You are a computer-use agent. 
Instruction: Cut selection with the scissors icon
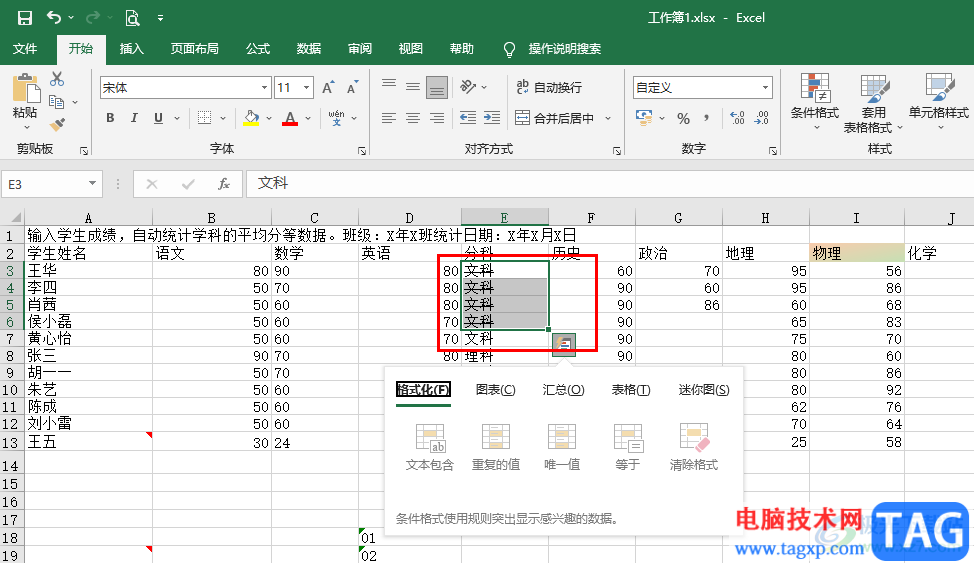(57, 79)
